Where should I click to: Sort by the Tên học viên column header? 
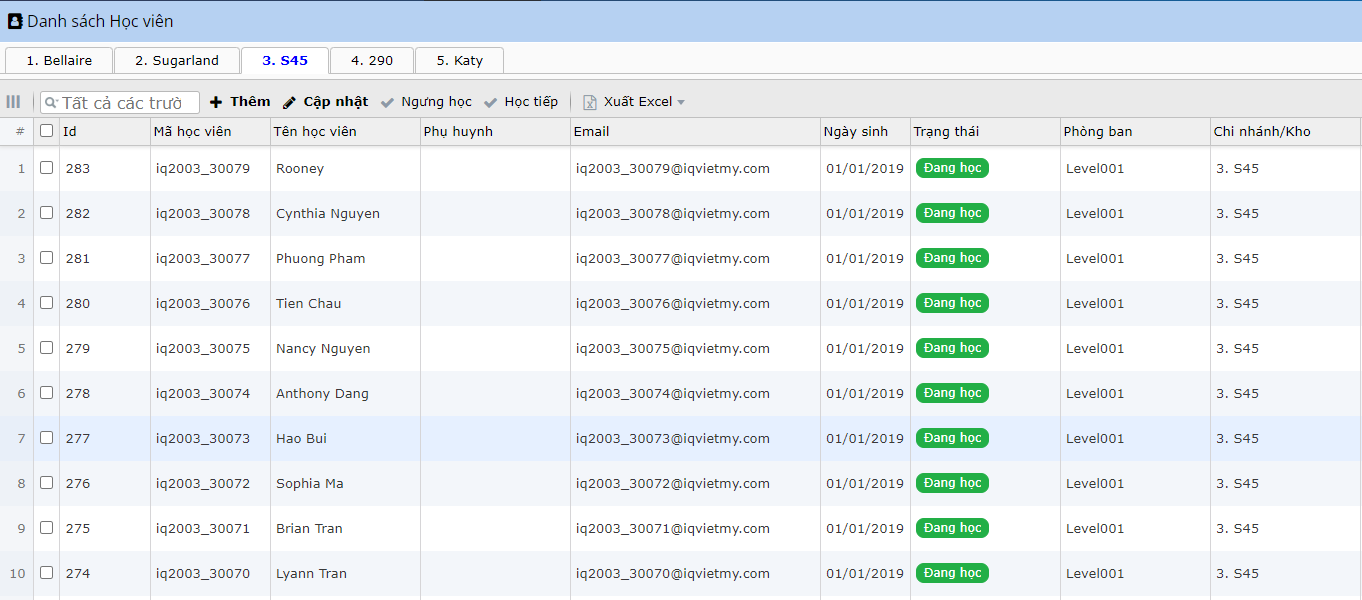(x=314, y=132)
